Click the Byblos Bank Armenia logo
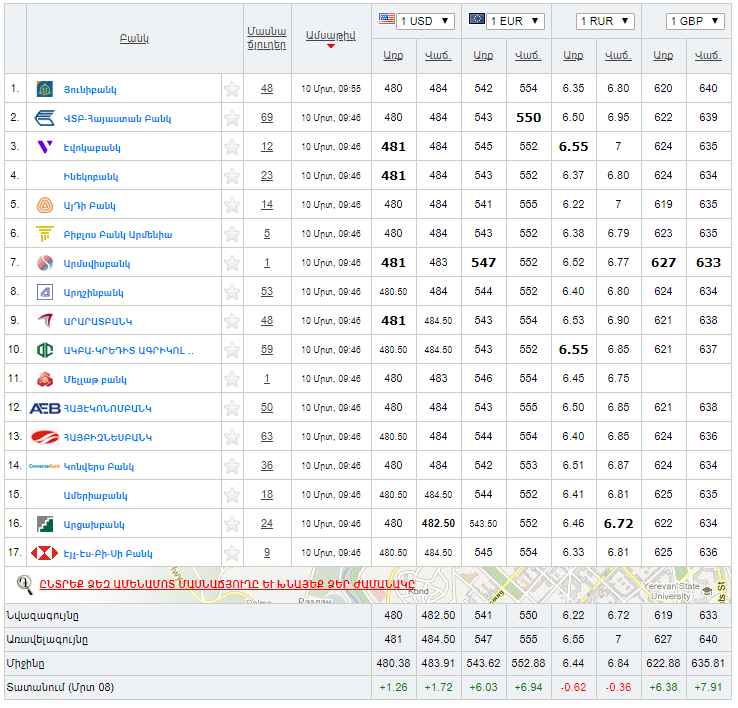 pos(44,234)
